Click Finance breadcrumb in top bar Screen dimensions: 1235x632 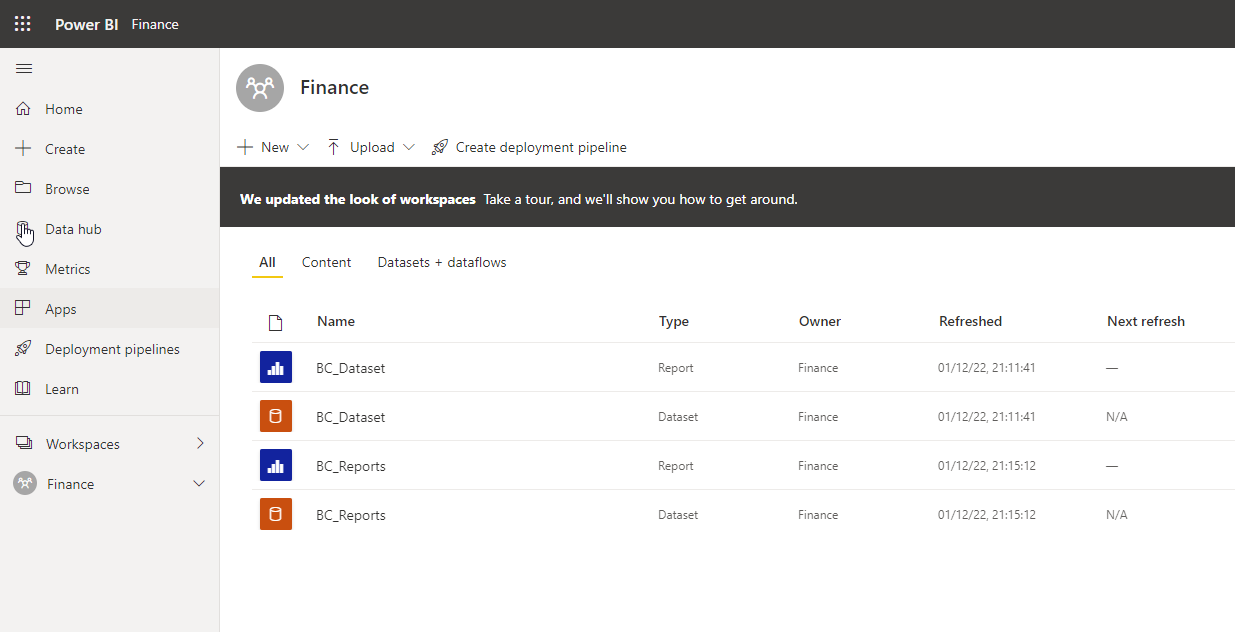(155, 24)
